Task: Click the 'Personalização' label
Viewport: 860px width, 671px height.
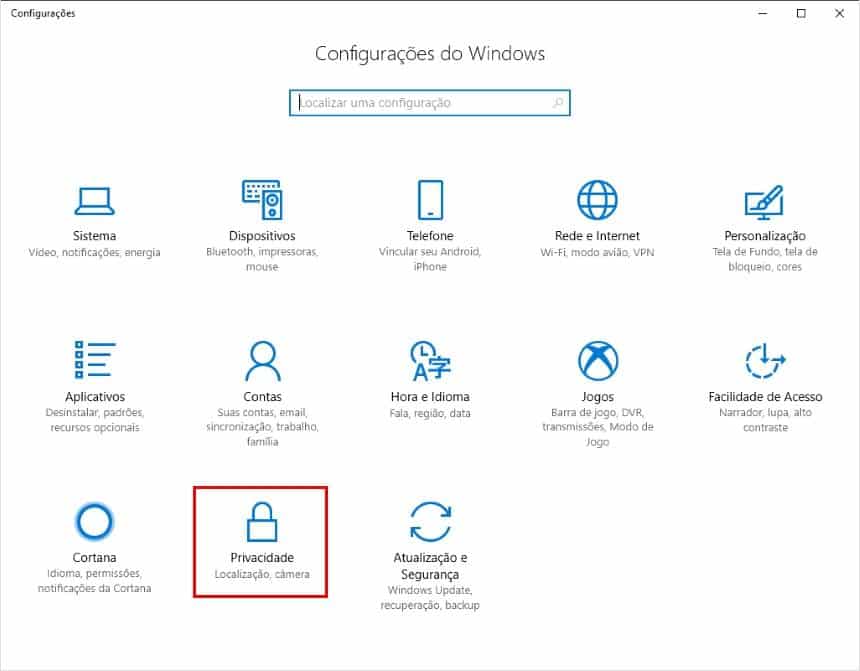Action: click(x=765, y=236)
